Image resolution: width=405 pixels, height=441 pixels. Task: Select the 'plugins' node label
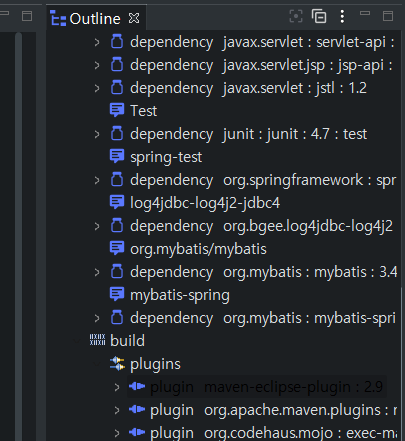(x=155, y=364)
